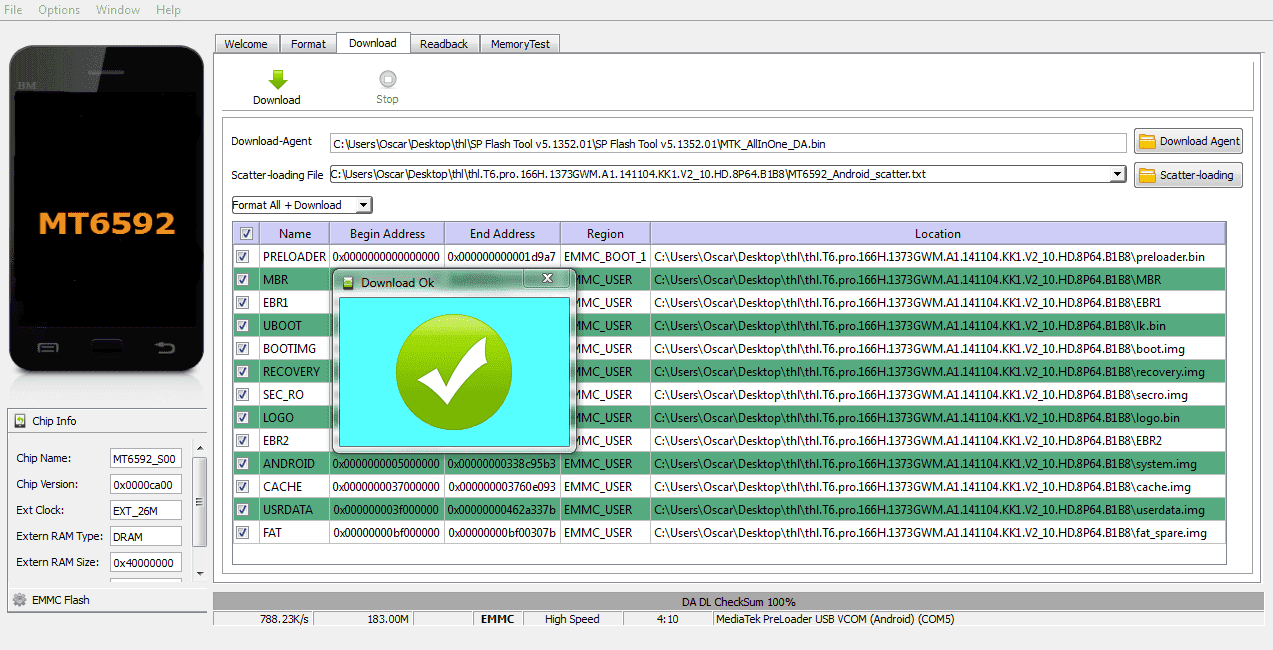Tap the phone back key icon
This screenshot has width=1273, height=650.
coord(164,347)
